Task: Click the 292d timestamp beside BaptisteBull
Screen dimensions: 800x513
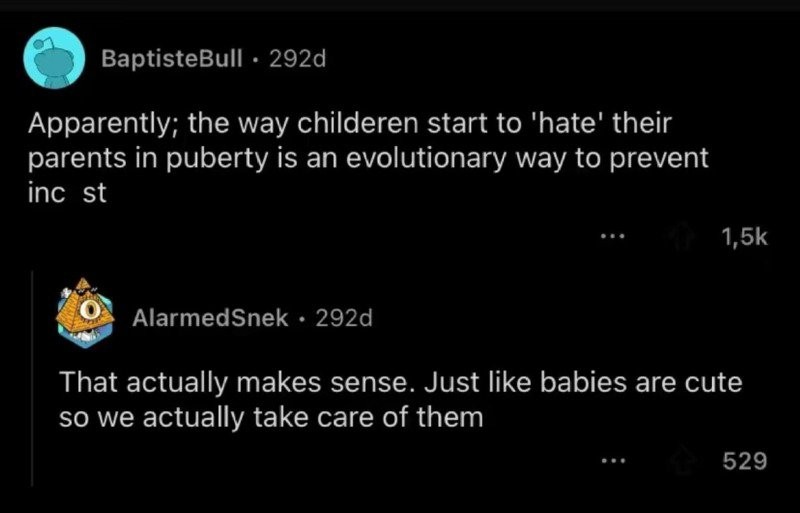Action: click(x=297, y=59)
